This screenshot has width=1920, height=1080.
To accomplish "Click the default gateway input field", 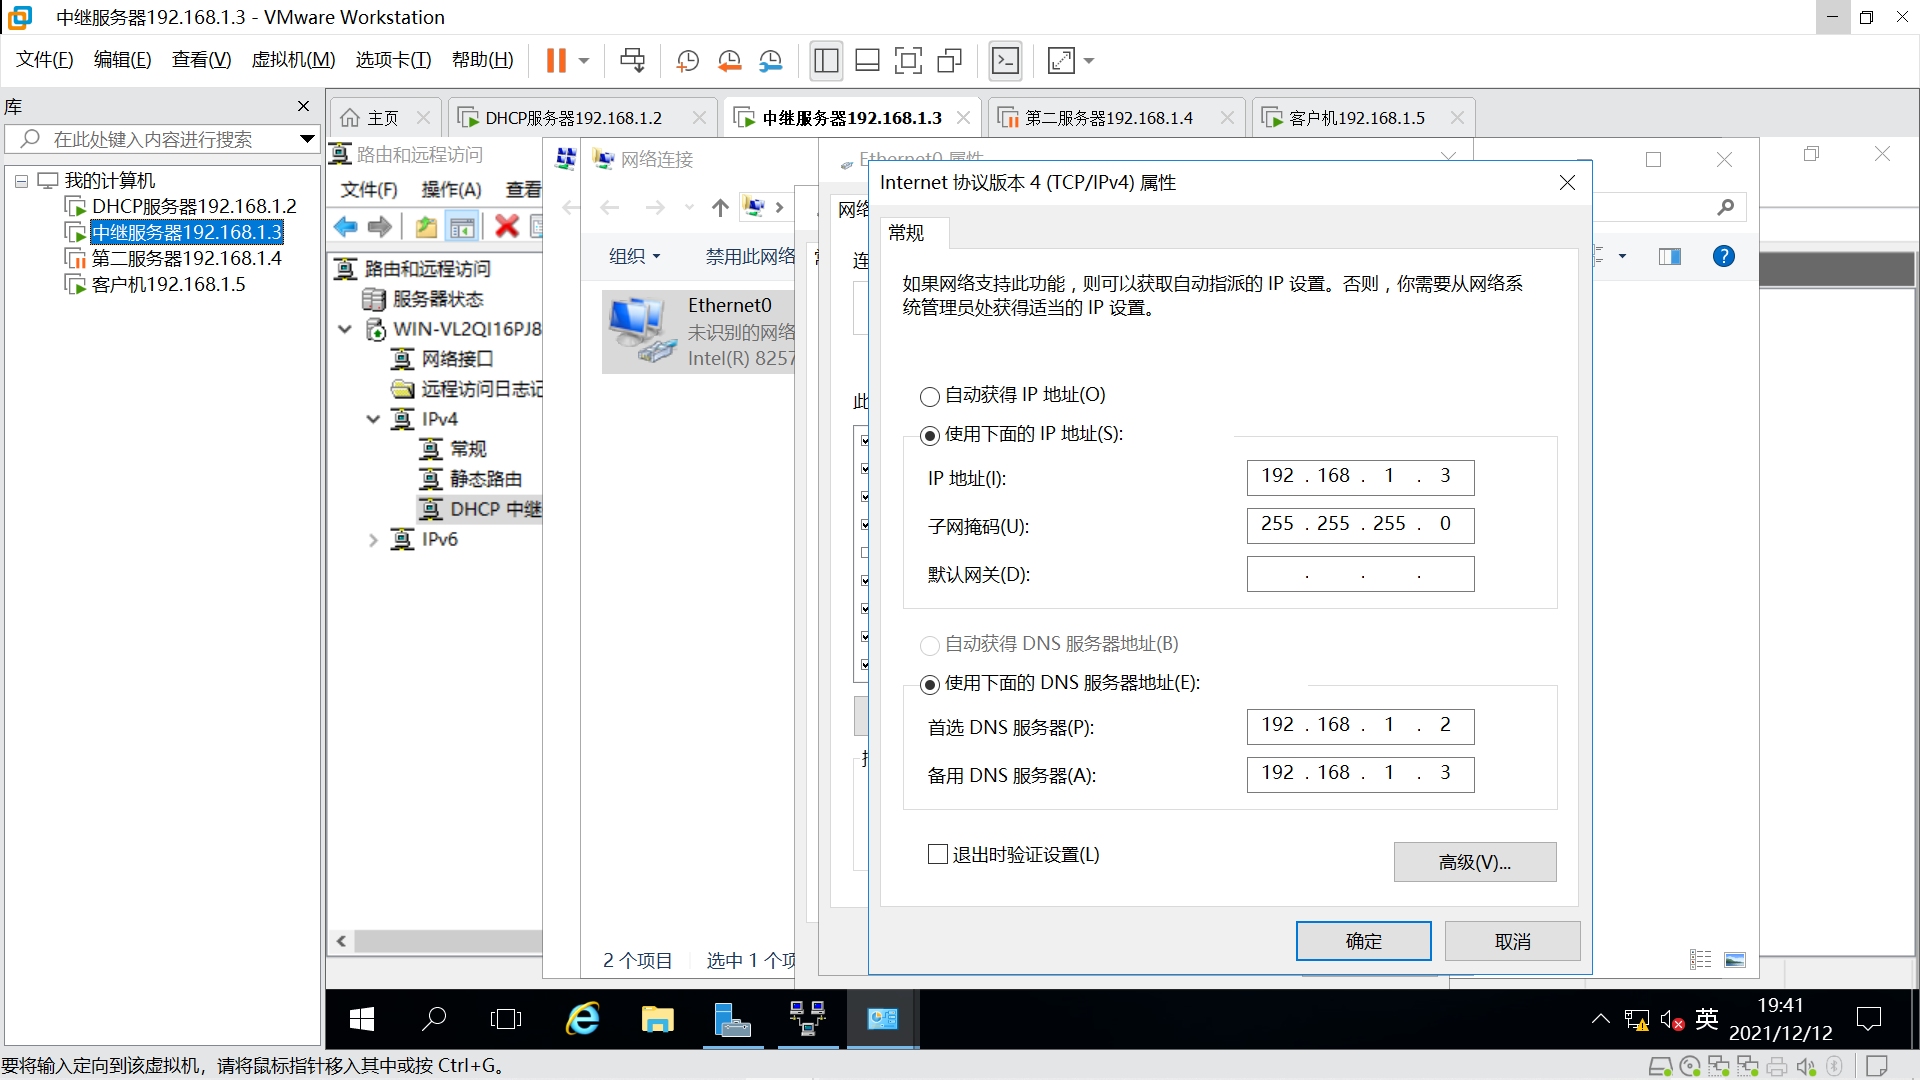I will click(1360, 575).
